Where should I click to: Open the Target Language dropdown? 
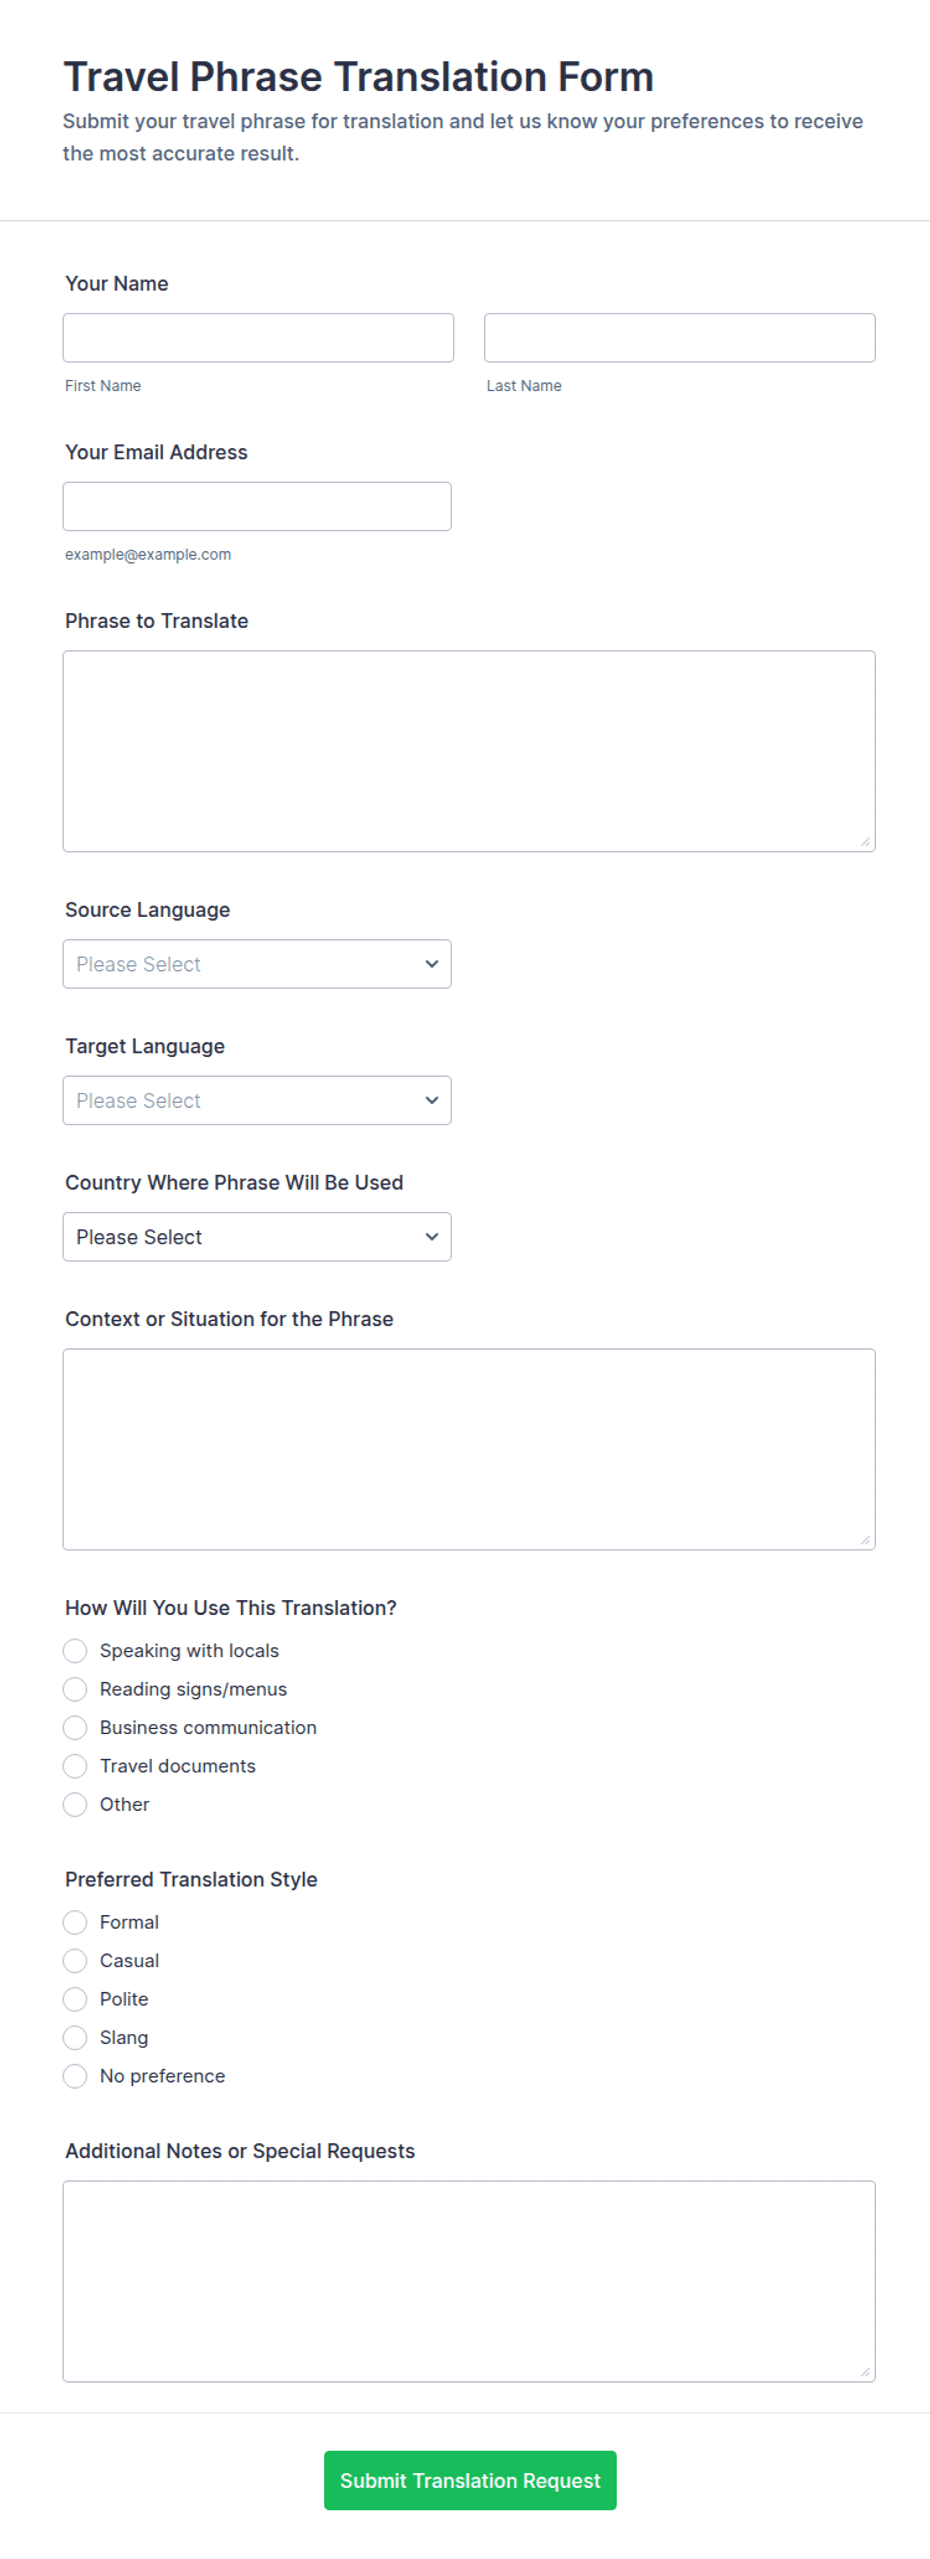coord(257,1099)
